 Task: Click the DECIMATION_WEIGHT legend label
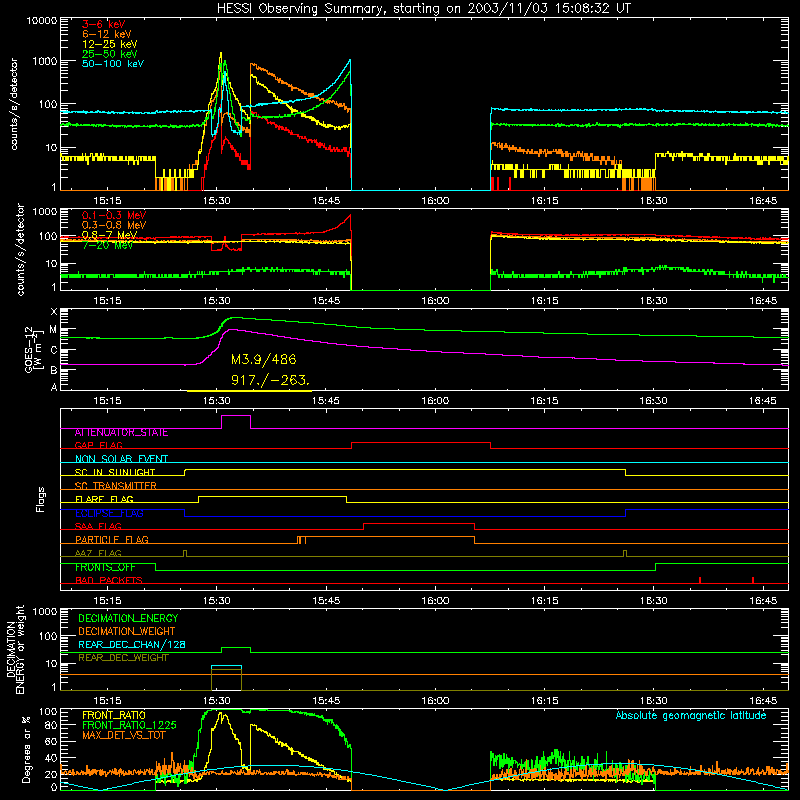coord(127,632)
